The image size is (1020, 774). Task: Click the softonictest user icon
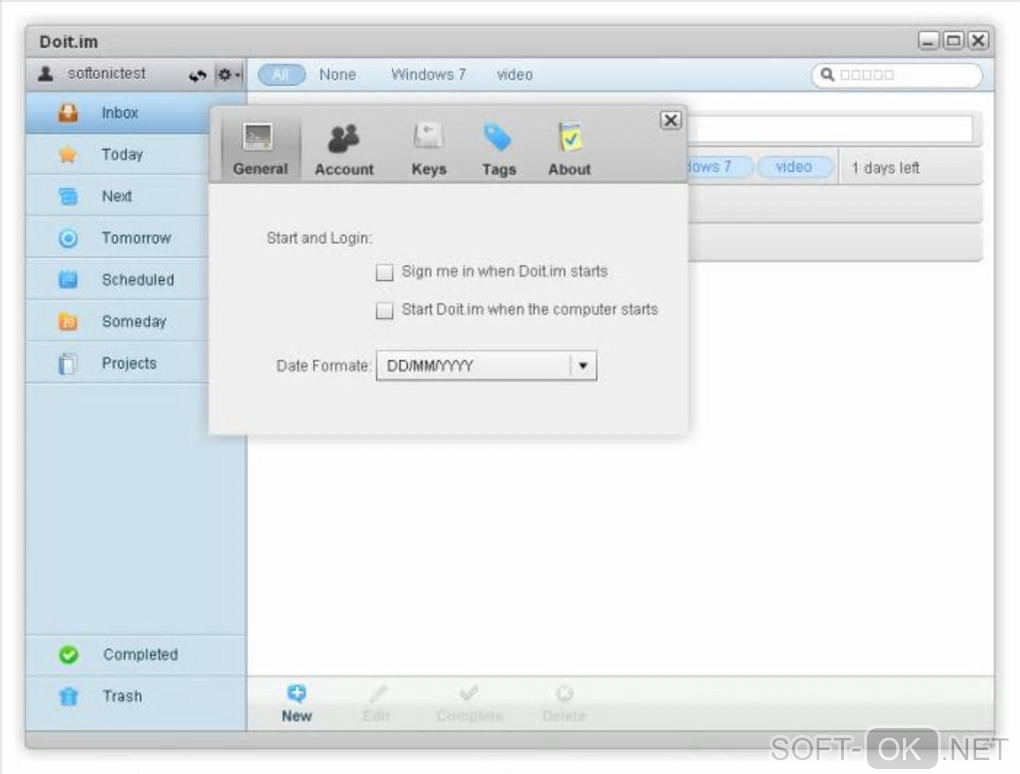[46, 73]
